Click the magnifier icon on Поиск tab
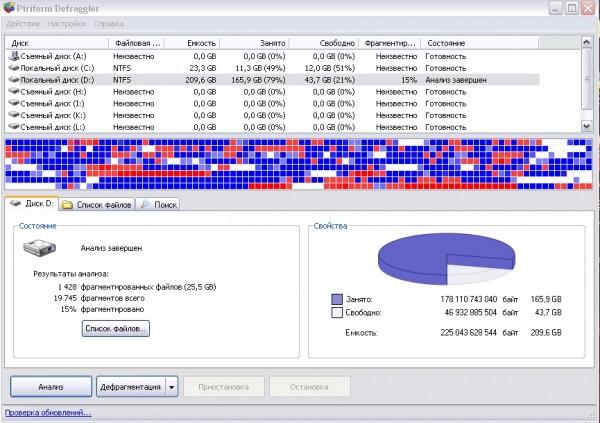This screenshot has height=423, width=600. coord(145,204)
